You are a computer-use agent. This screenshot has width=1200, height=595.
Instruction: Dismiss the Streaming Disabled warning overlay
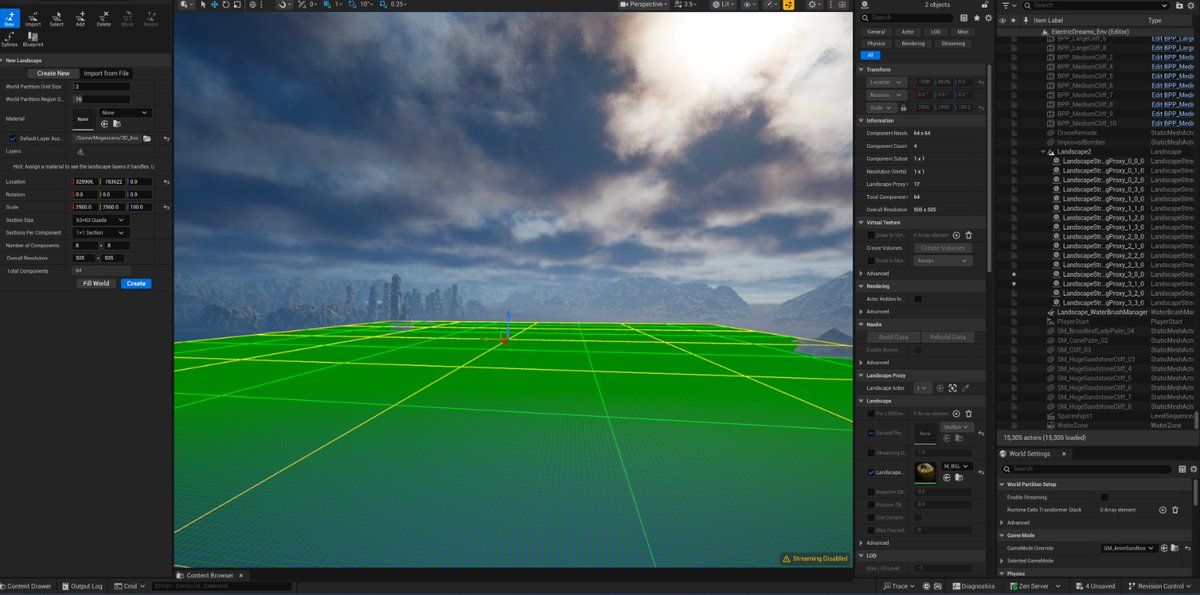(814, 558)
